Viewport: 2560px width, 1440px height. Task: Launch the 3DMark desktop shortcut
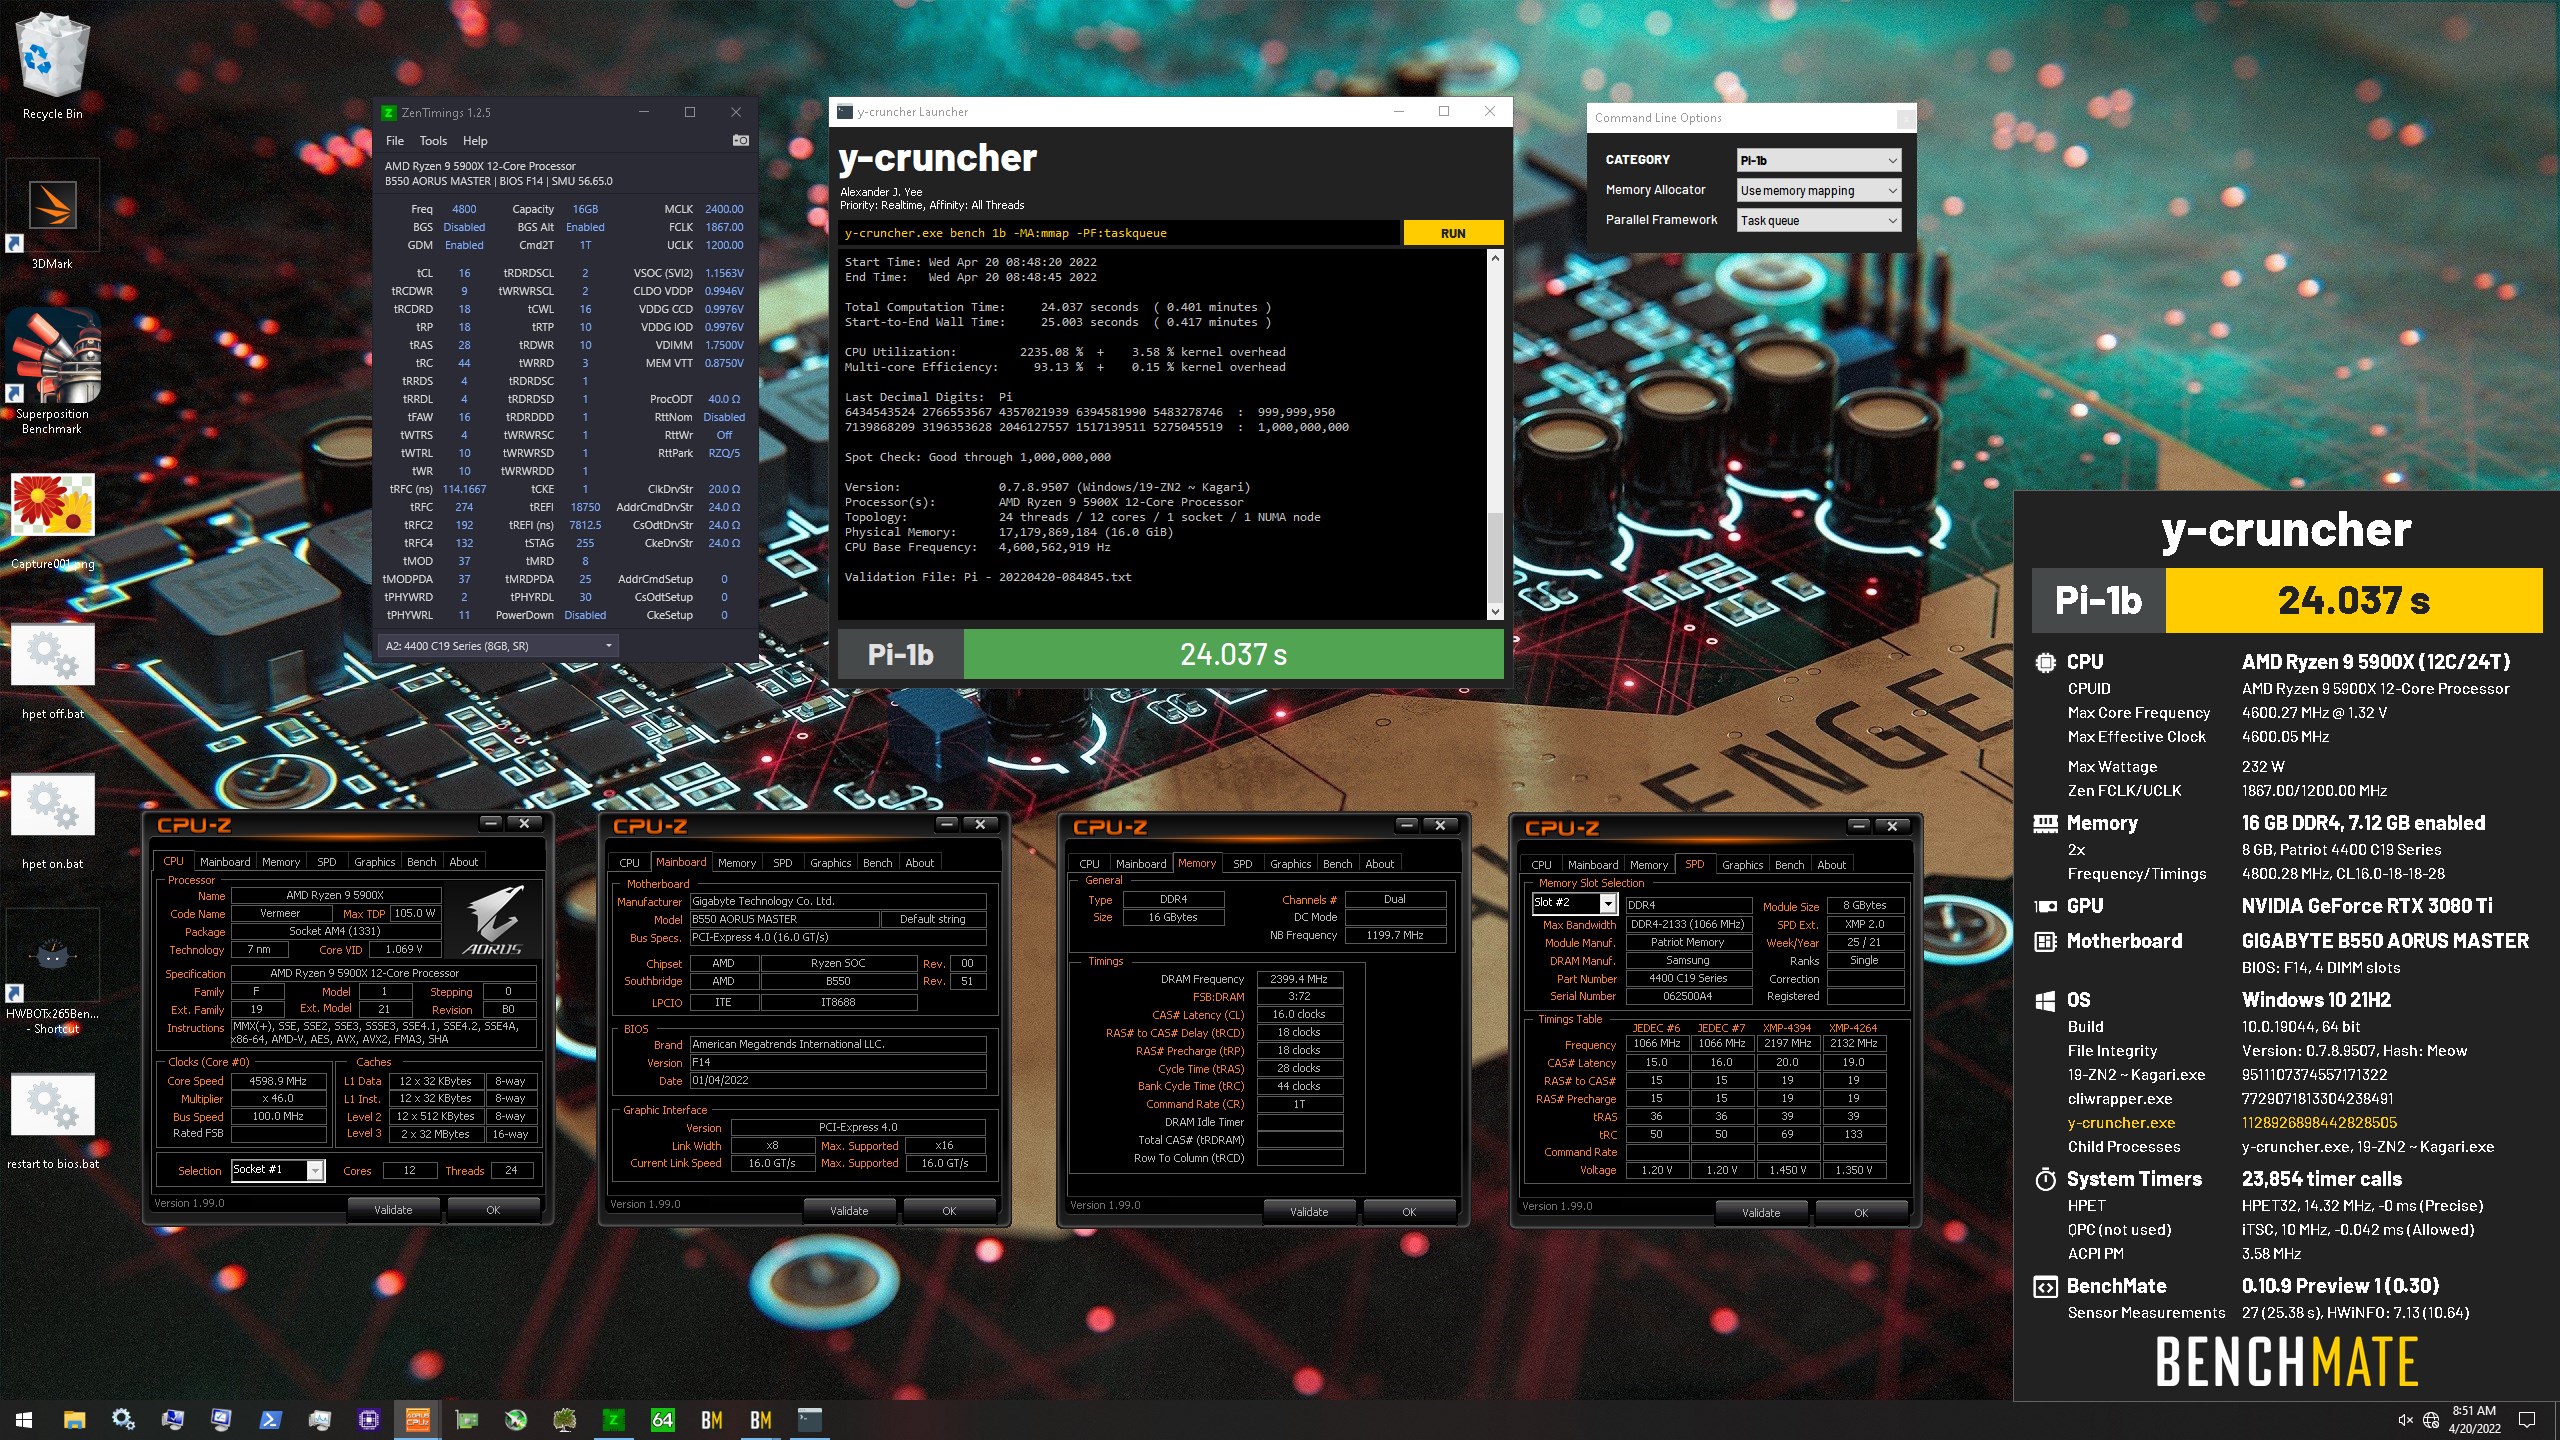click(x=52, y=215)
